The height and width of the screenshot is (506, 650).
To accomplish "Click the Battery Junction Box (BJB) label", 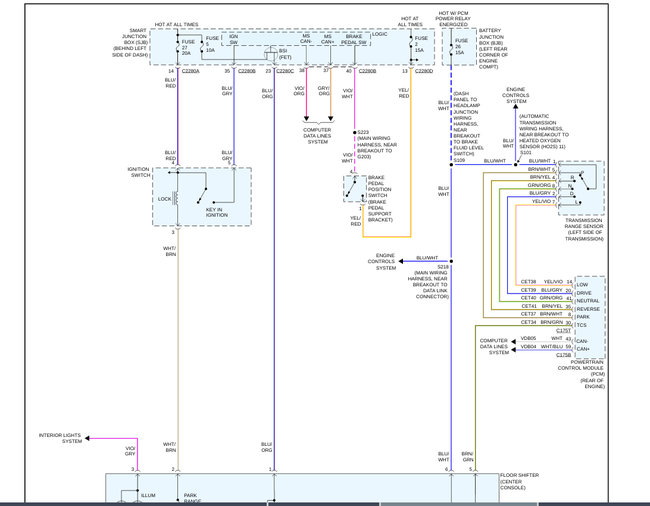I will click(x=493, y=48).
